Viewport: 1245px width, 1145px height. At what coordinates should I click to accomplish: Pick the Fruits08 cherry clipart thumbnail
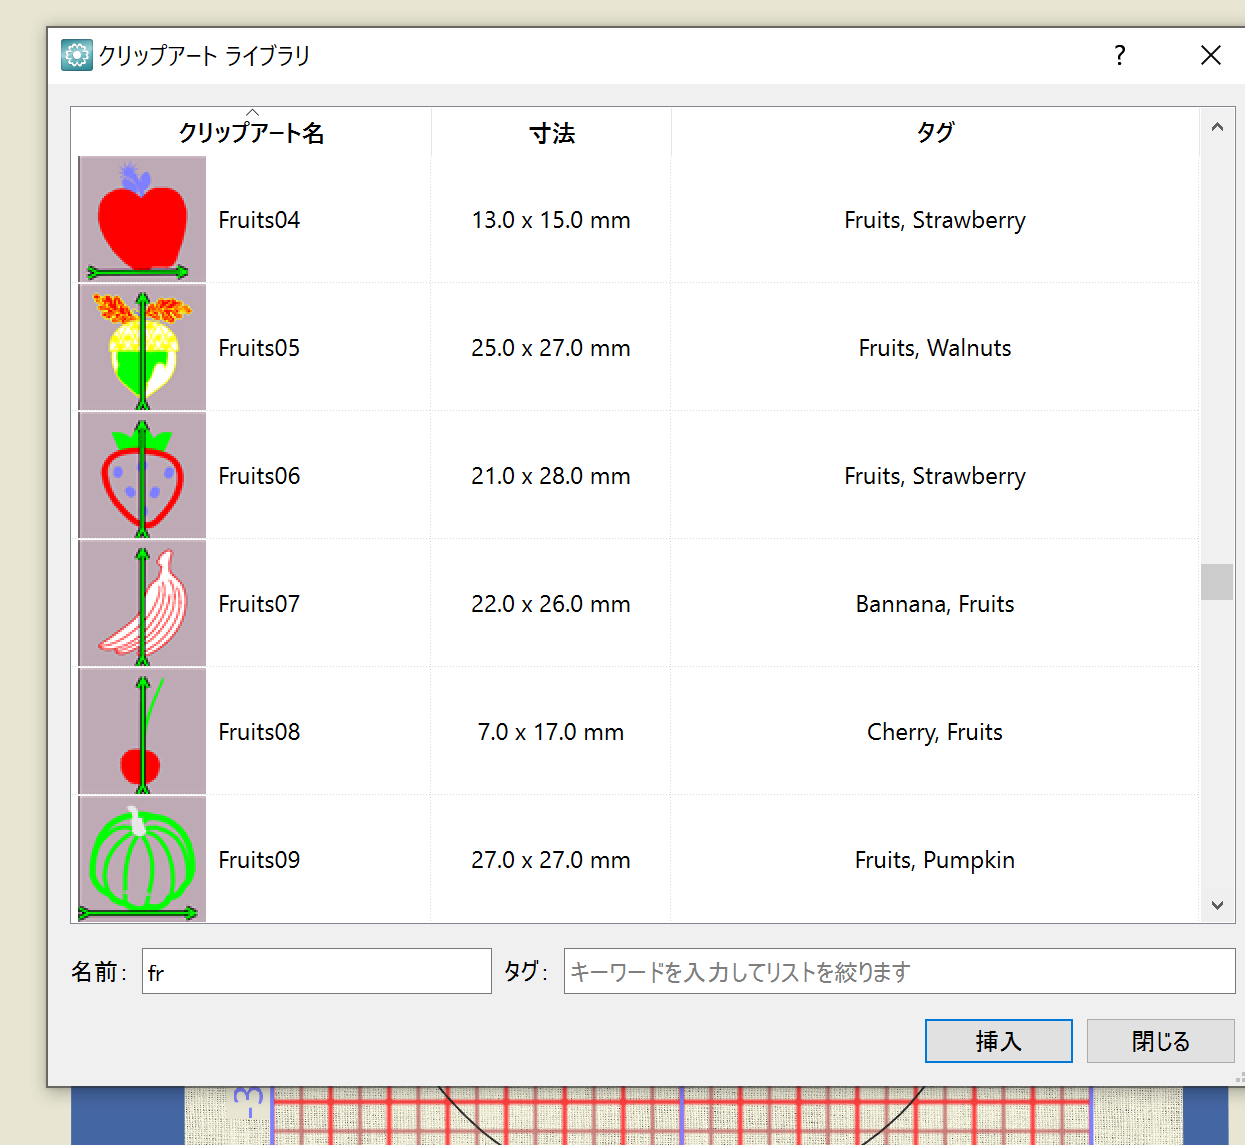click(x=142, y=731)
